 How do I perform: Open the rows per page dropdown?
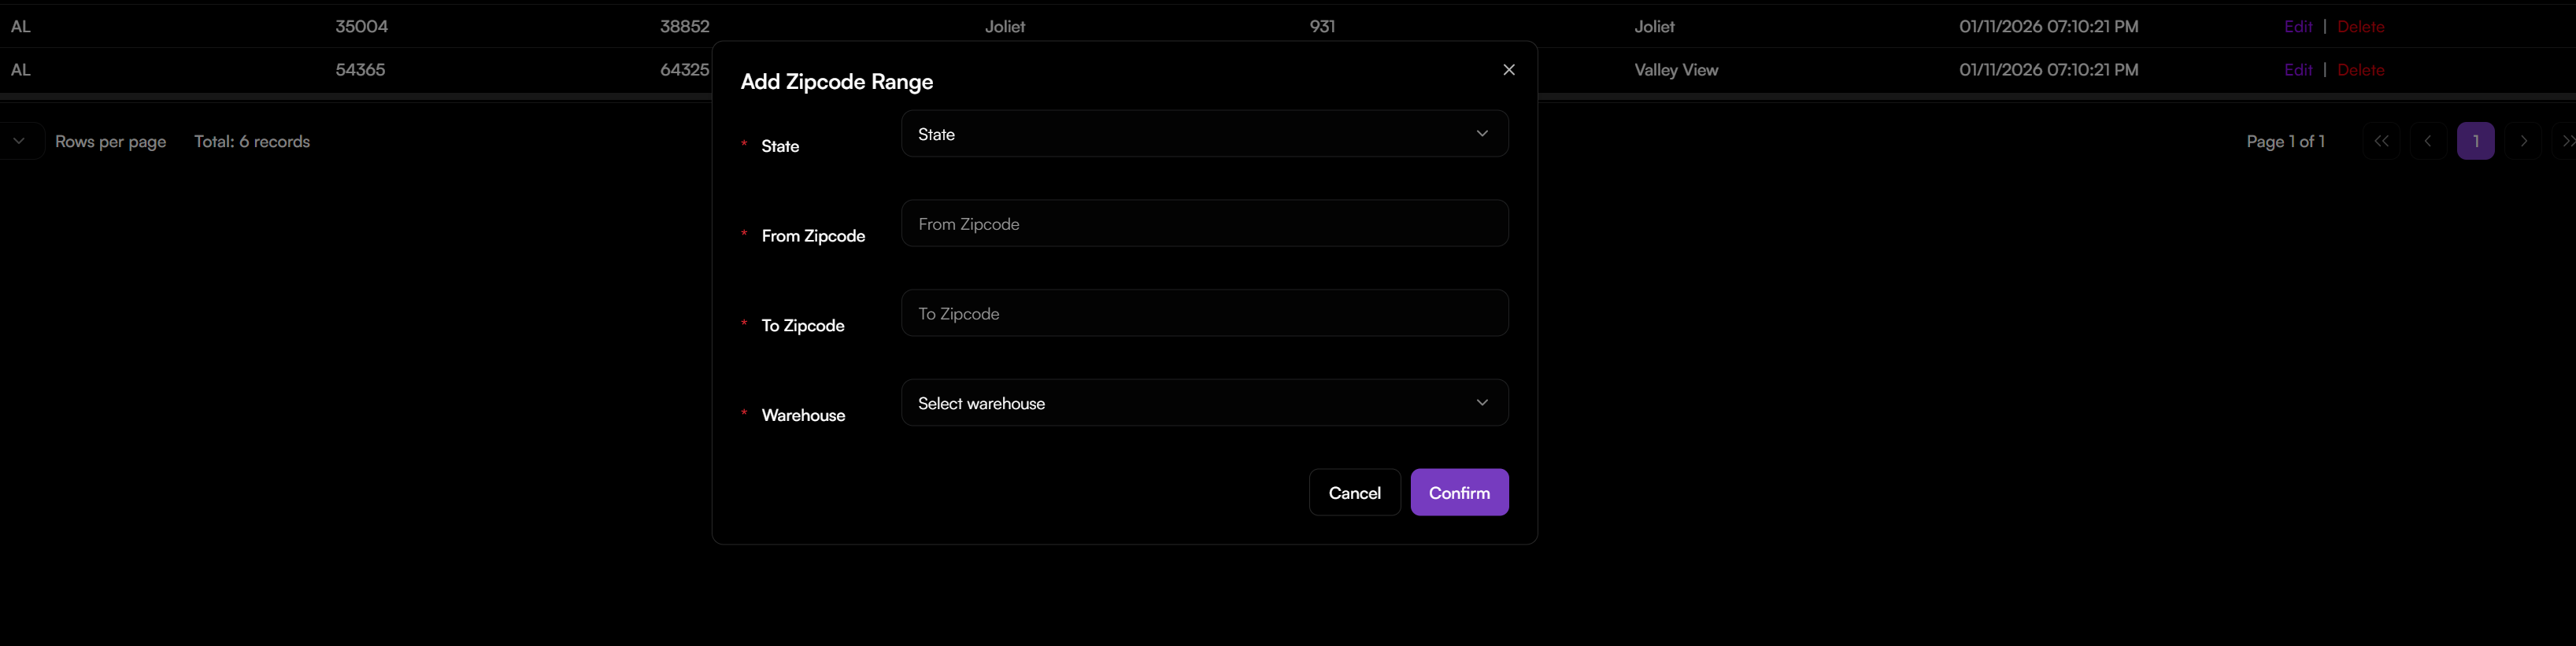point(19,141)
